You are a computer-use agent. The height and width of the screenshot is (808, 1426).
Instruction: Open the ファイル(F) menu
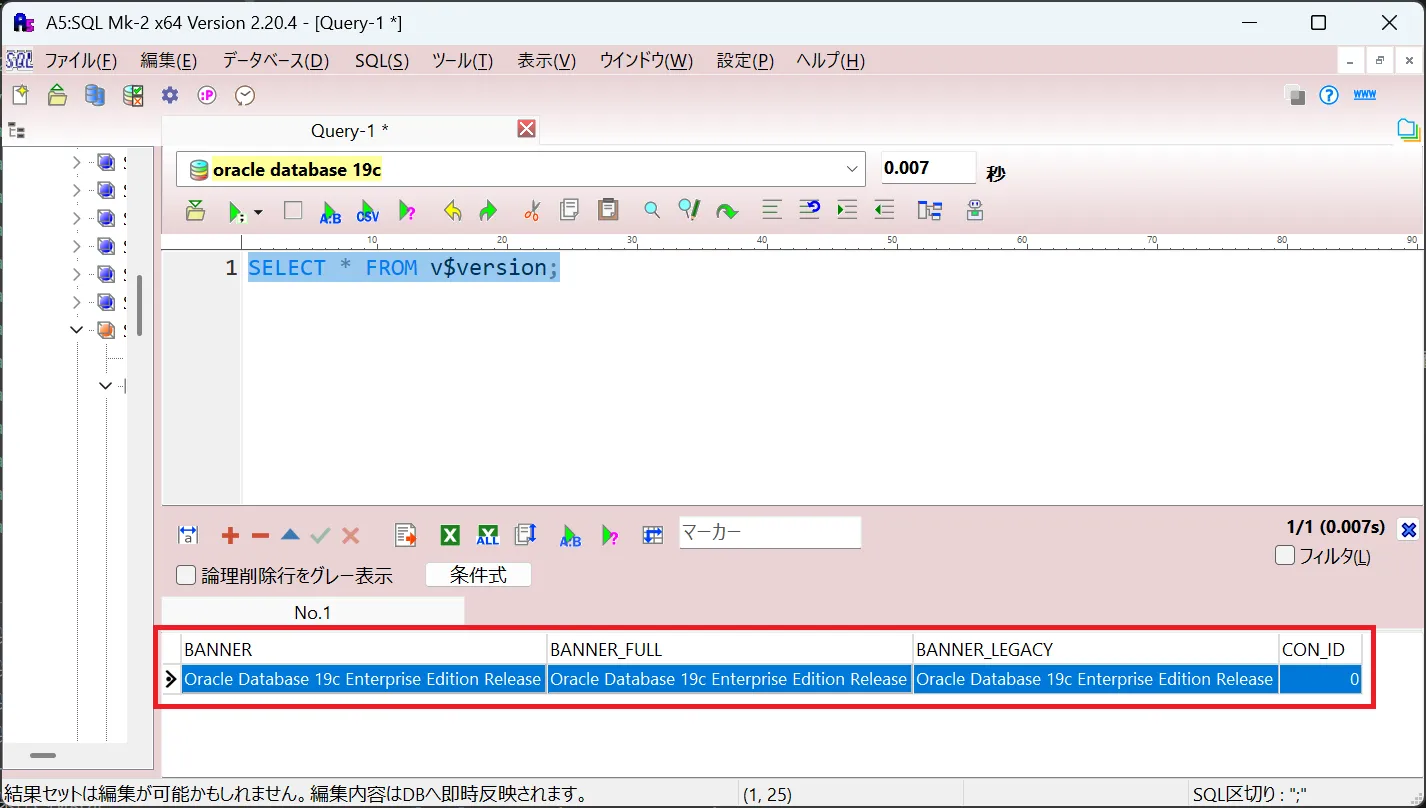80,60
